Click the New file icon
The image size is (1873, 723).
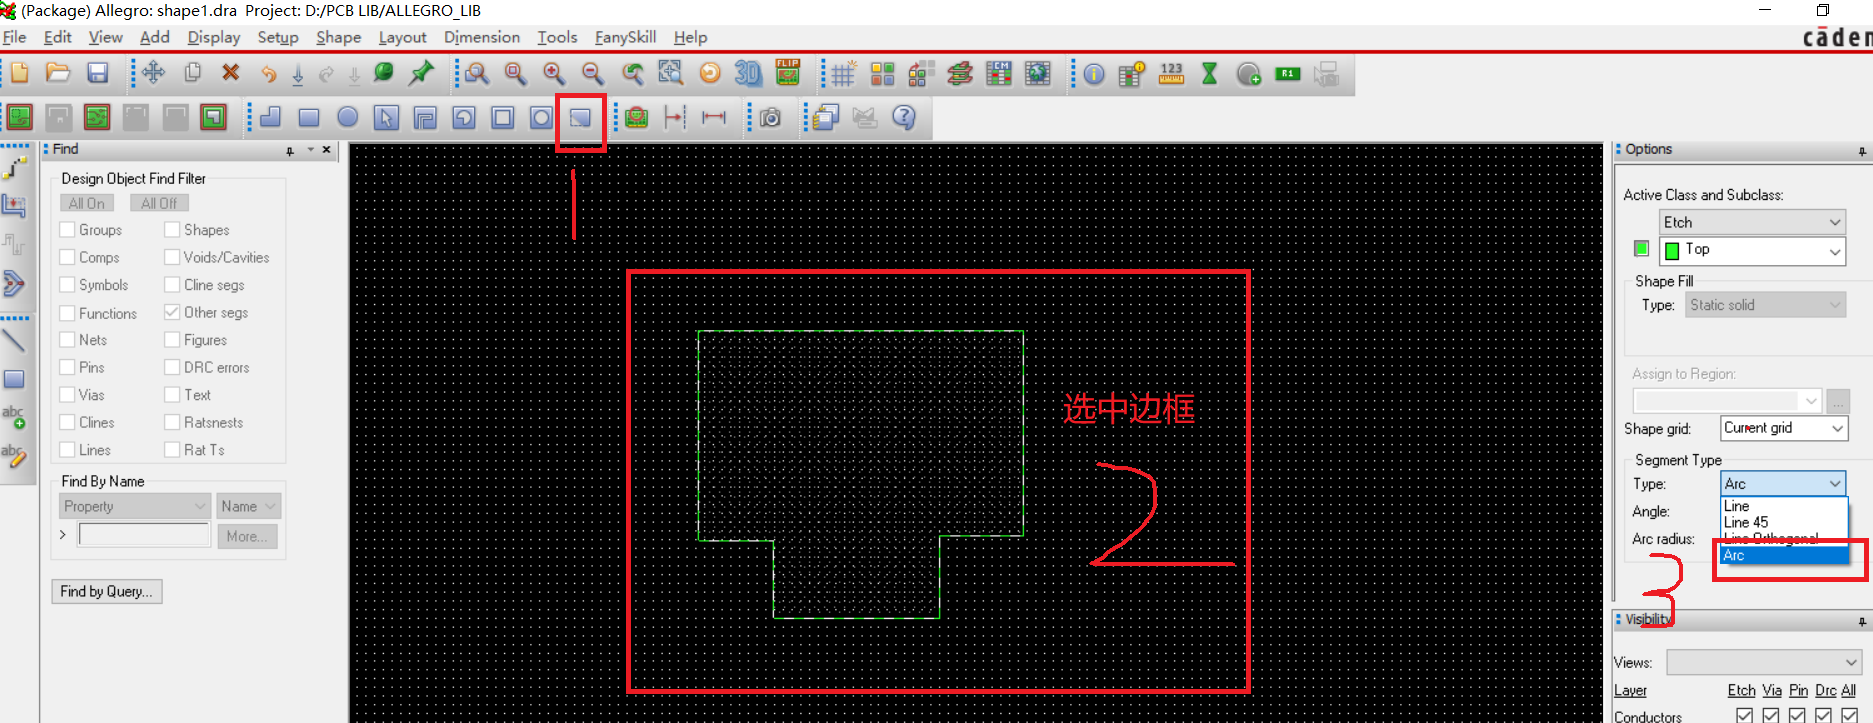(x=20, y=73)
